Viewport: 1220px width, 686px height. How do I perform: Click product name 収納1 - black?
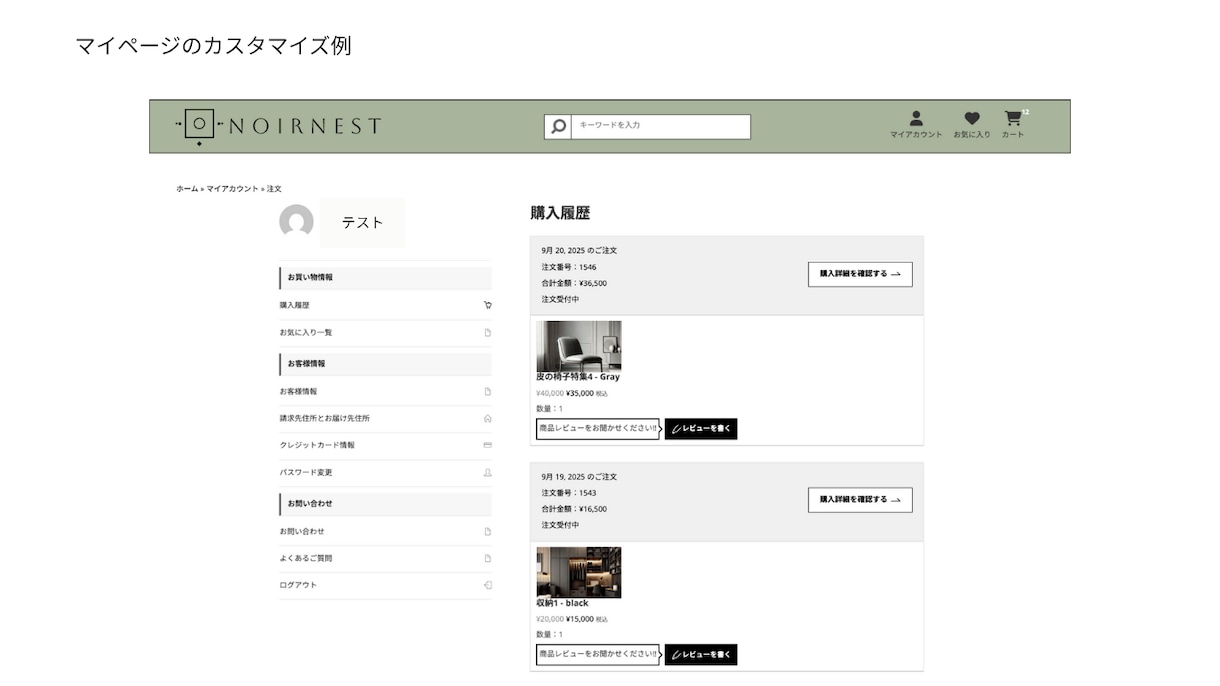563,603
